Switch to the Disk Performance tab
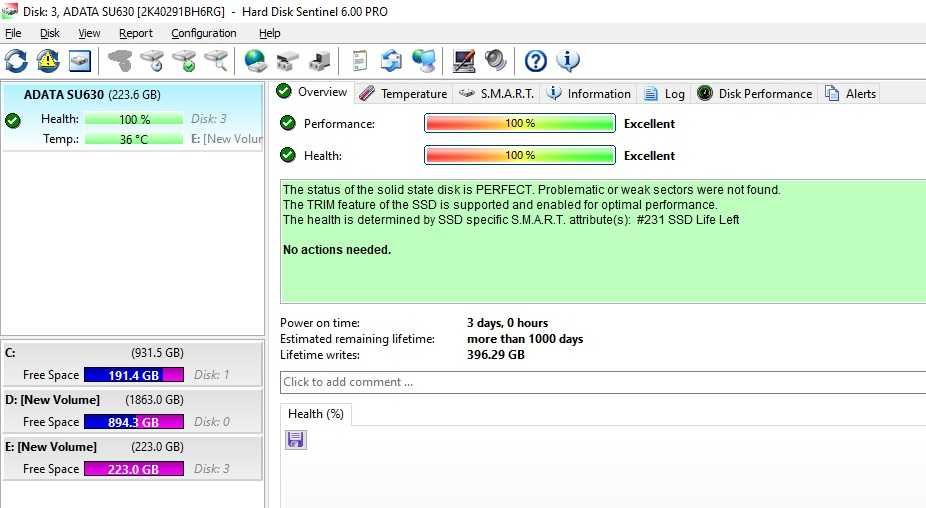Screen dimensions: 926x508 click(x=754, y=94)
